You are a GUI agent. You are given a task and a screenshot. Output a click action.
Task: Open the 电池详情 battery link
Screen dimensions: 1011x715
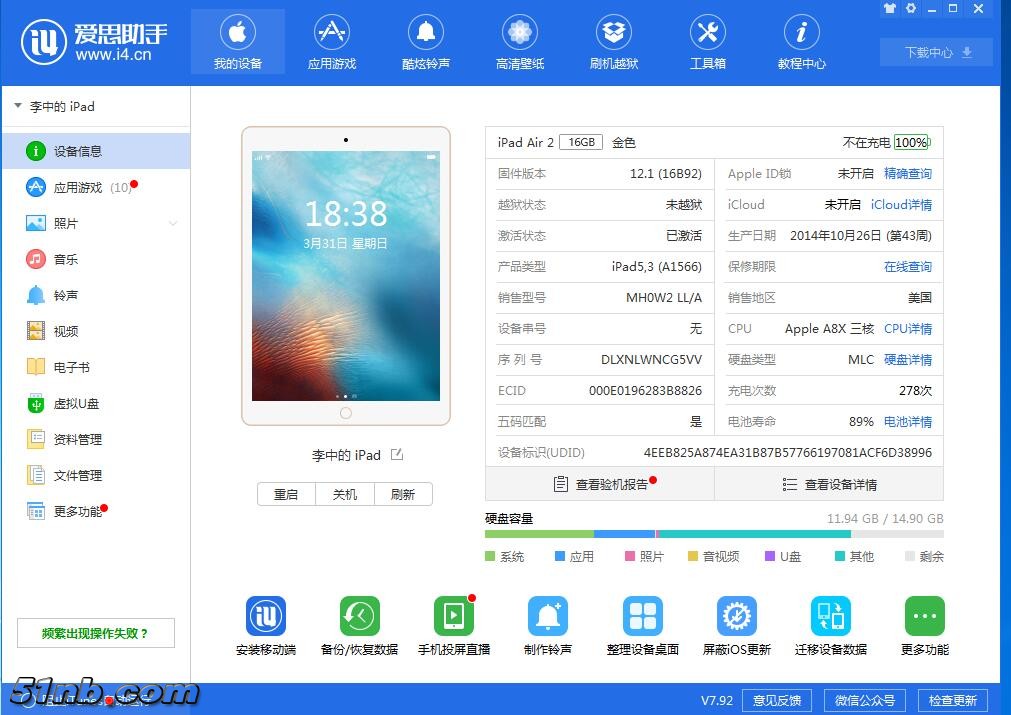click(907, 421)
